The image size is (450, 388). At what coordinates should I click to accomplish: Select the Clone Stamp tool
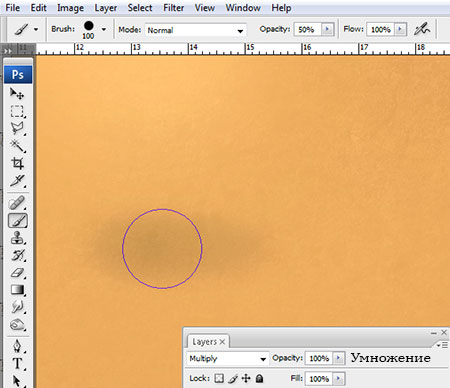17,238
